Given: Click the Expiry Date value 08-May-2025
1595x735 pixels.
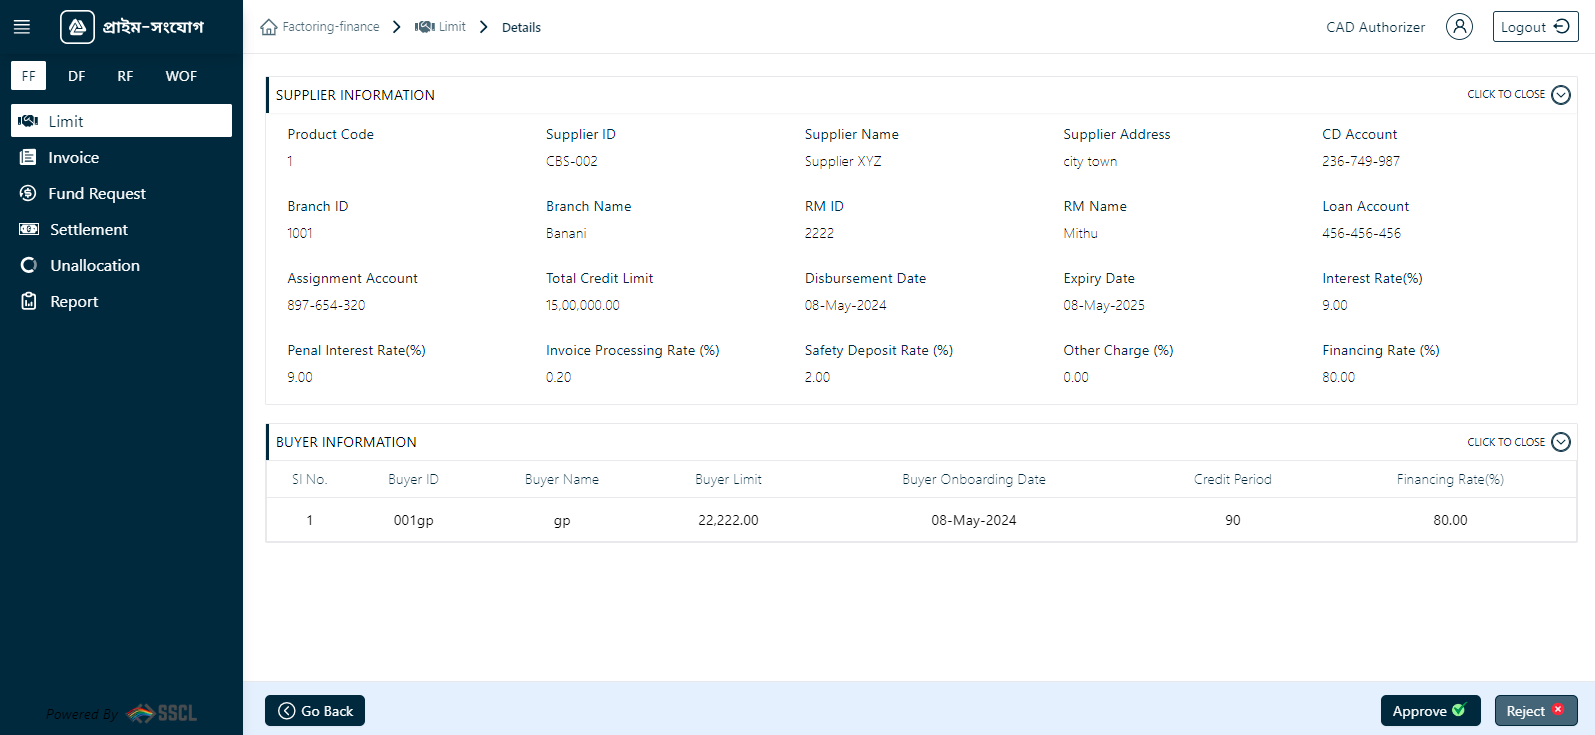Looking at the screenshot, I should click(1104, 305).
